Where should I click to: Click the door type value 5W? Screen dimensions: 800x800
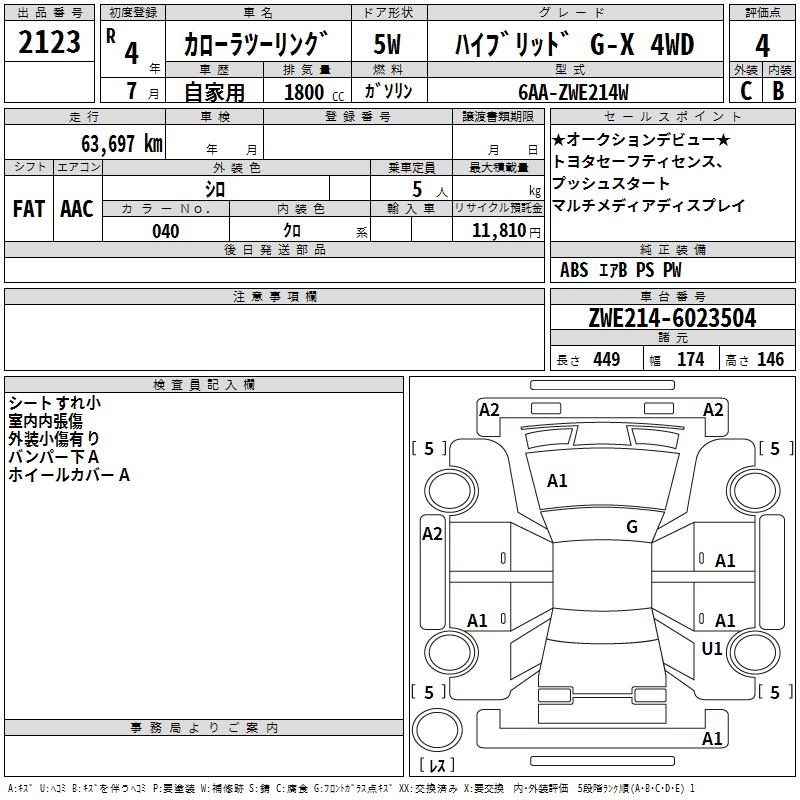coord(387,44)
